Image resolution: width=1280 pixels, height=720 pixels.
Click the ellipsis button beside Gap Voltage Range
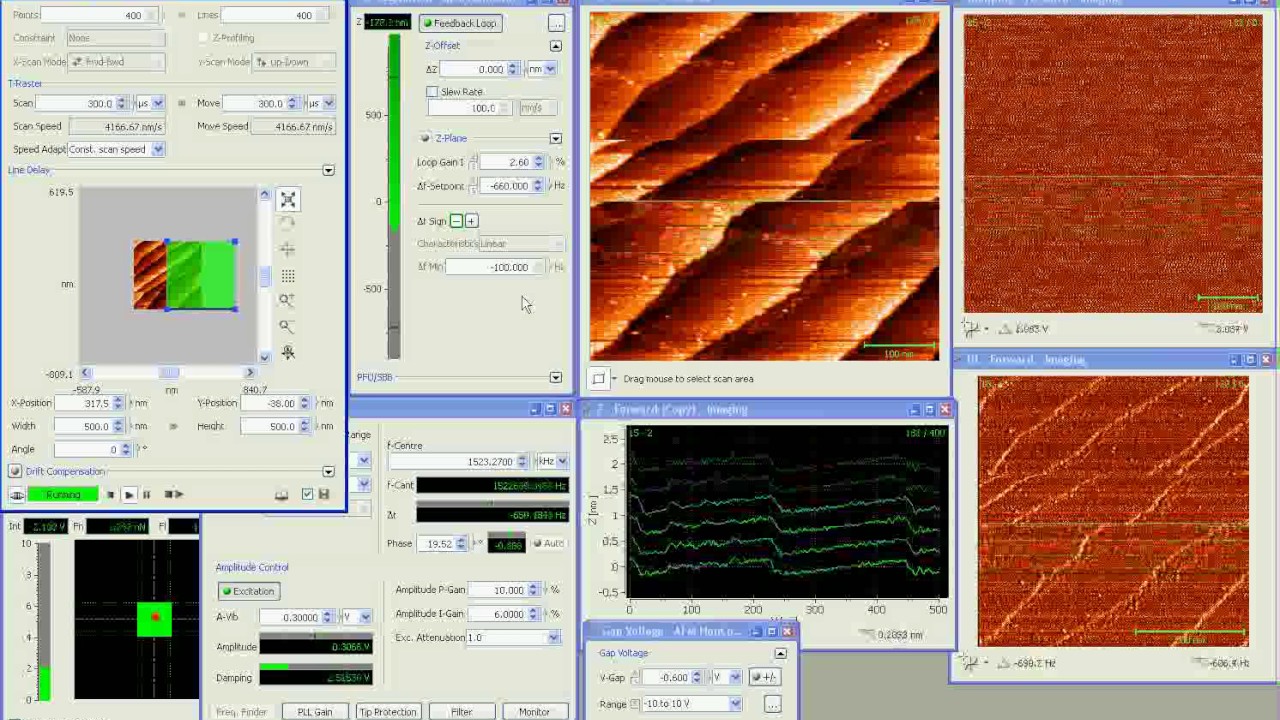coord(772,704)
